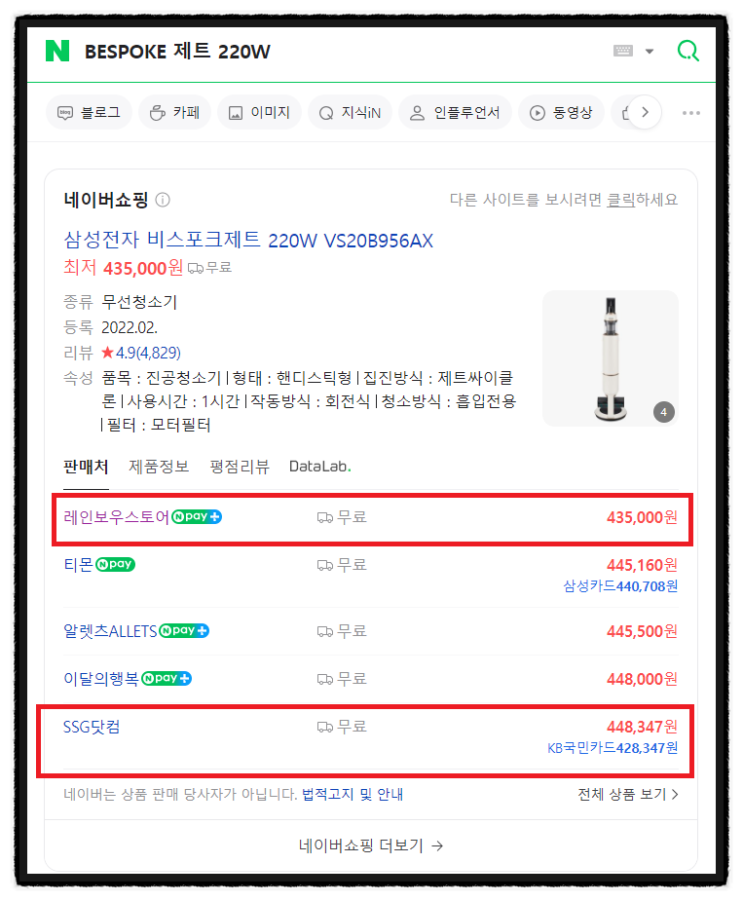Select the 이미지 filter chip
This screenshot has width=743, height=901.
pyautogui.click(x=259, y=112)
